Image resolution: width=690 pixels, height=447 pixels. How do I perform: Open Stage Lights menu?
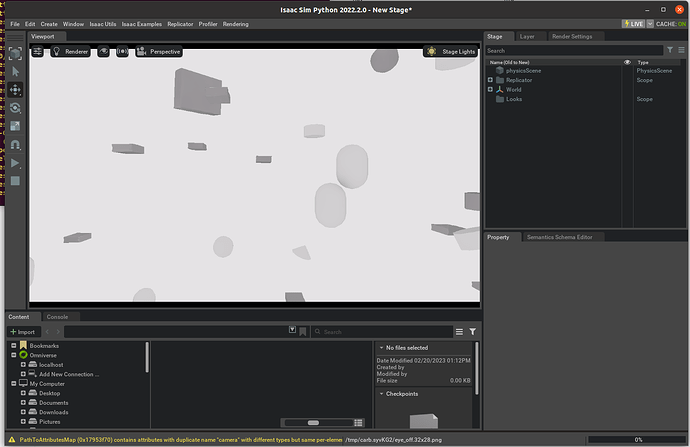[x=451, y=51]
